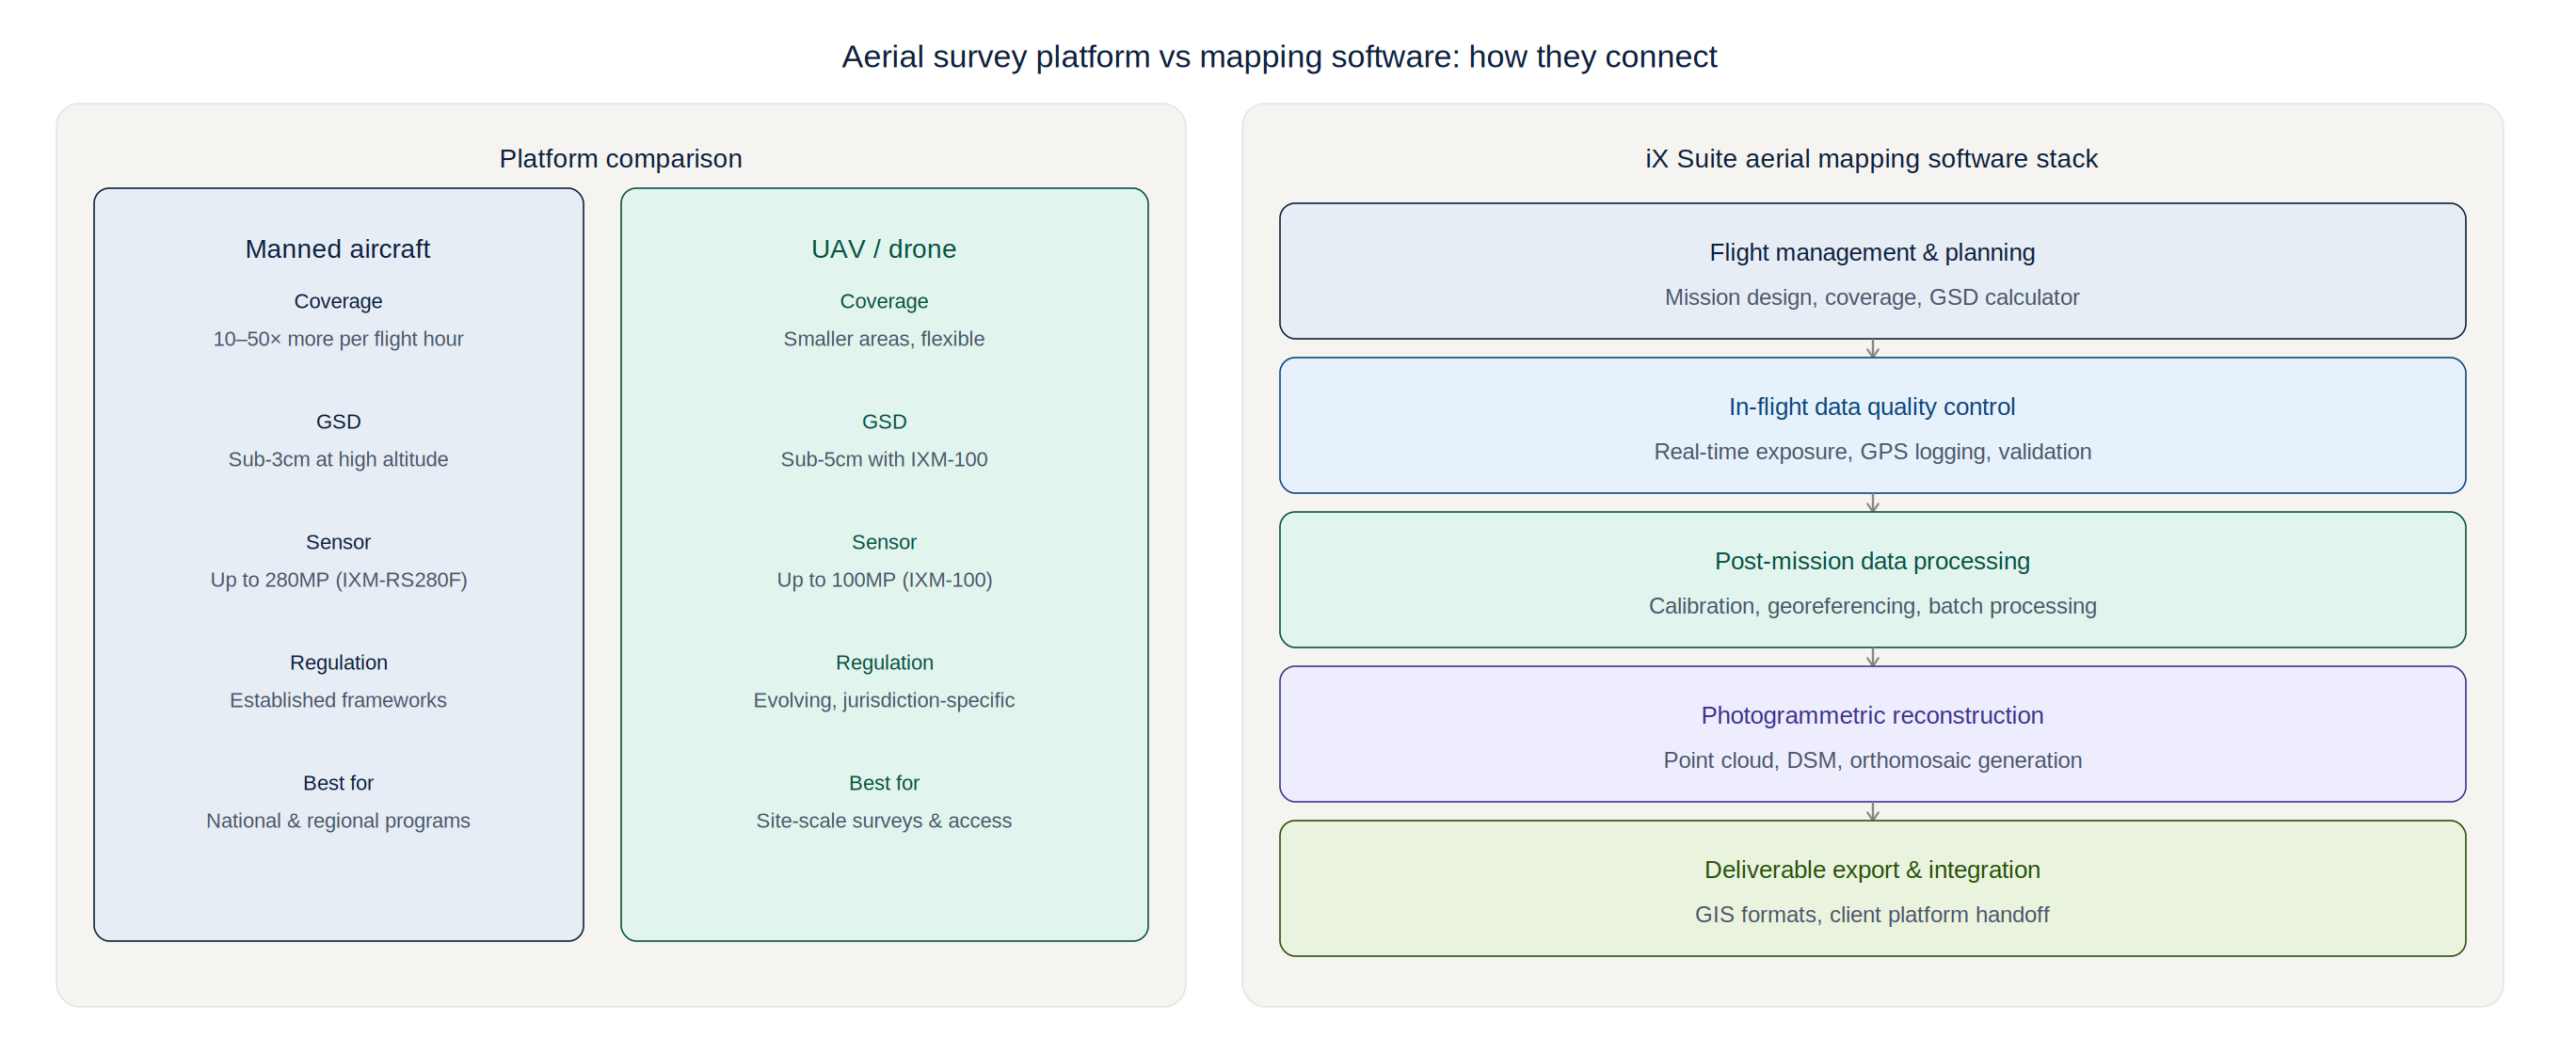
Task: Select '10–50× more per flight hour' text
Action: pos(338,339)
